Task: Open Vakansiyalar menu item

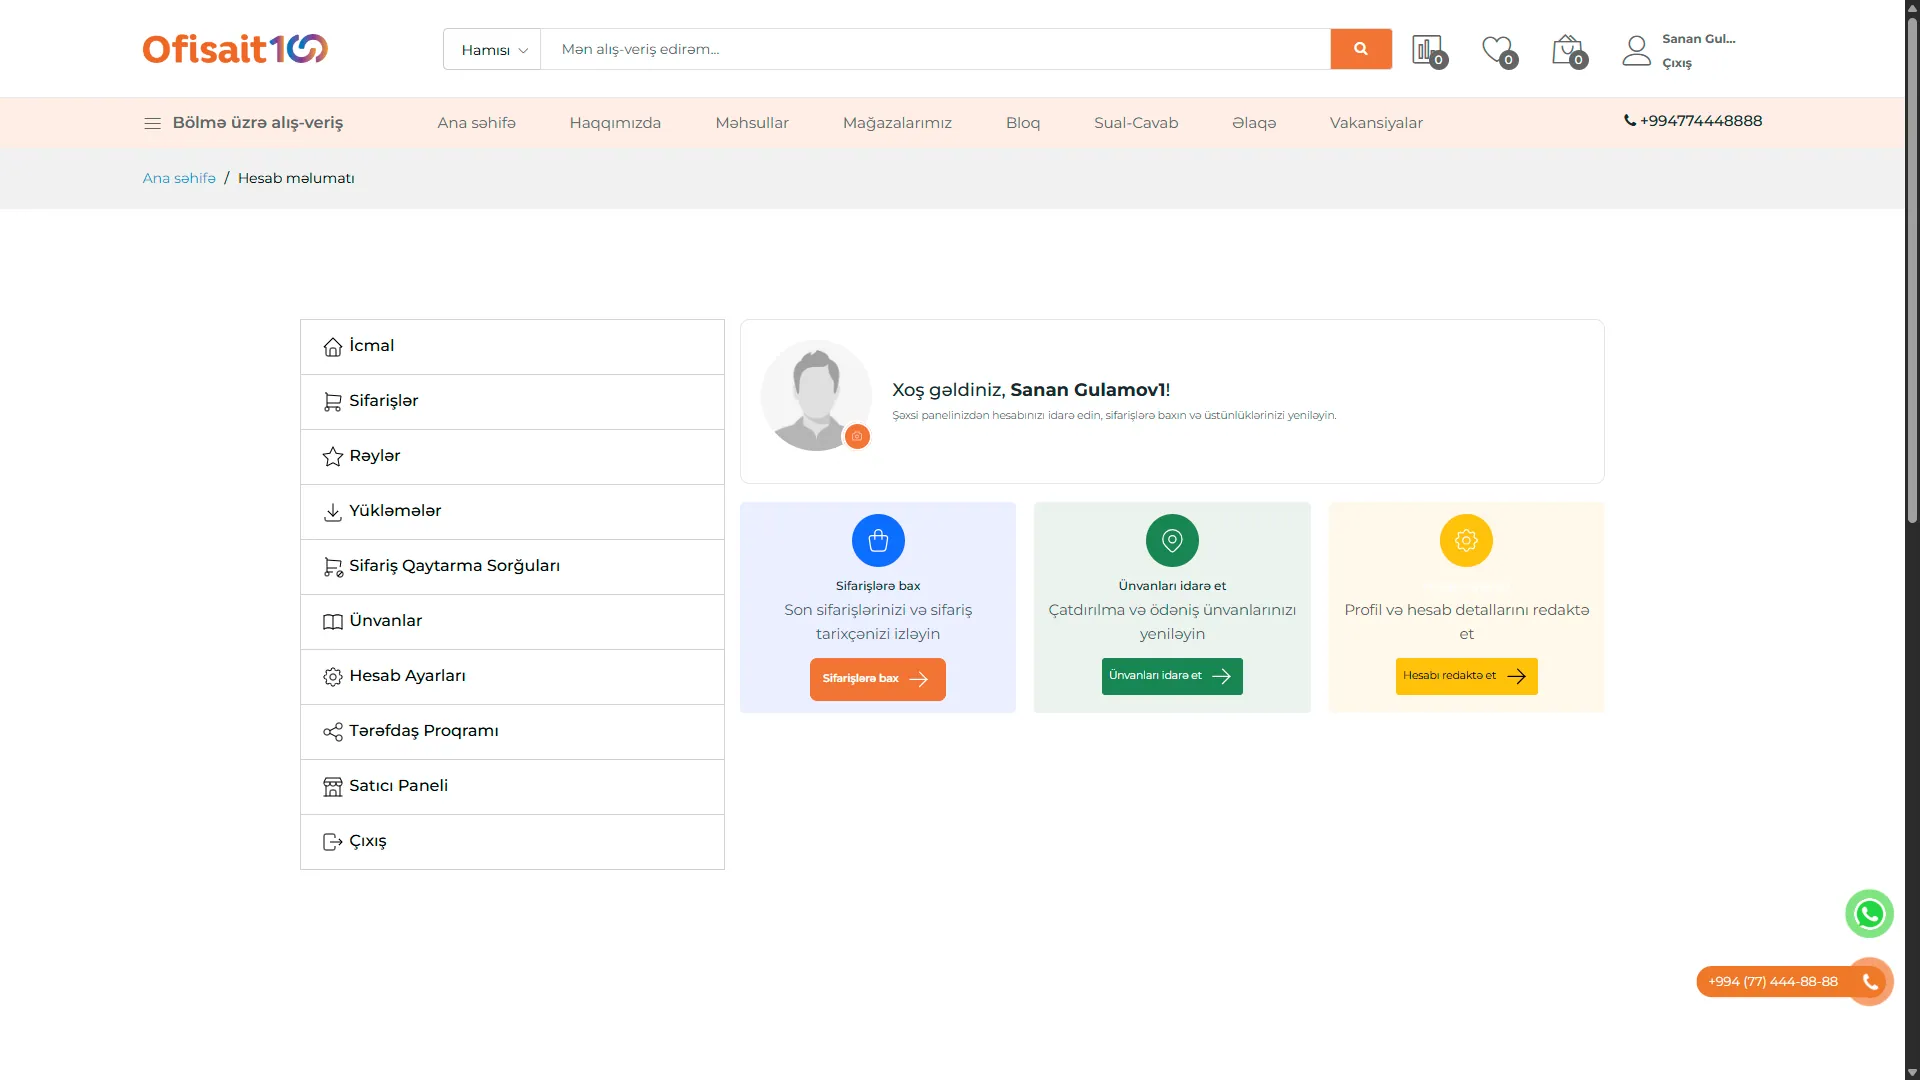Action: 1376,123
